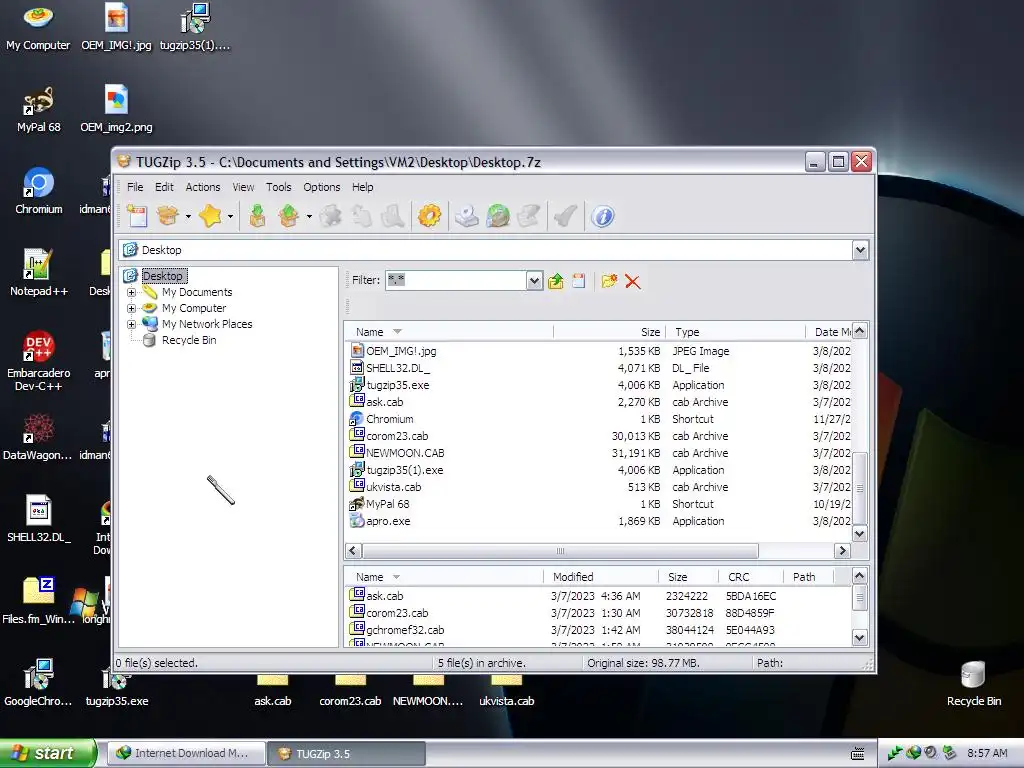This screenshot has height=768, width=1024.
Task: Open the Help menu
Action: (362, 187)
